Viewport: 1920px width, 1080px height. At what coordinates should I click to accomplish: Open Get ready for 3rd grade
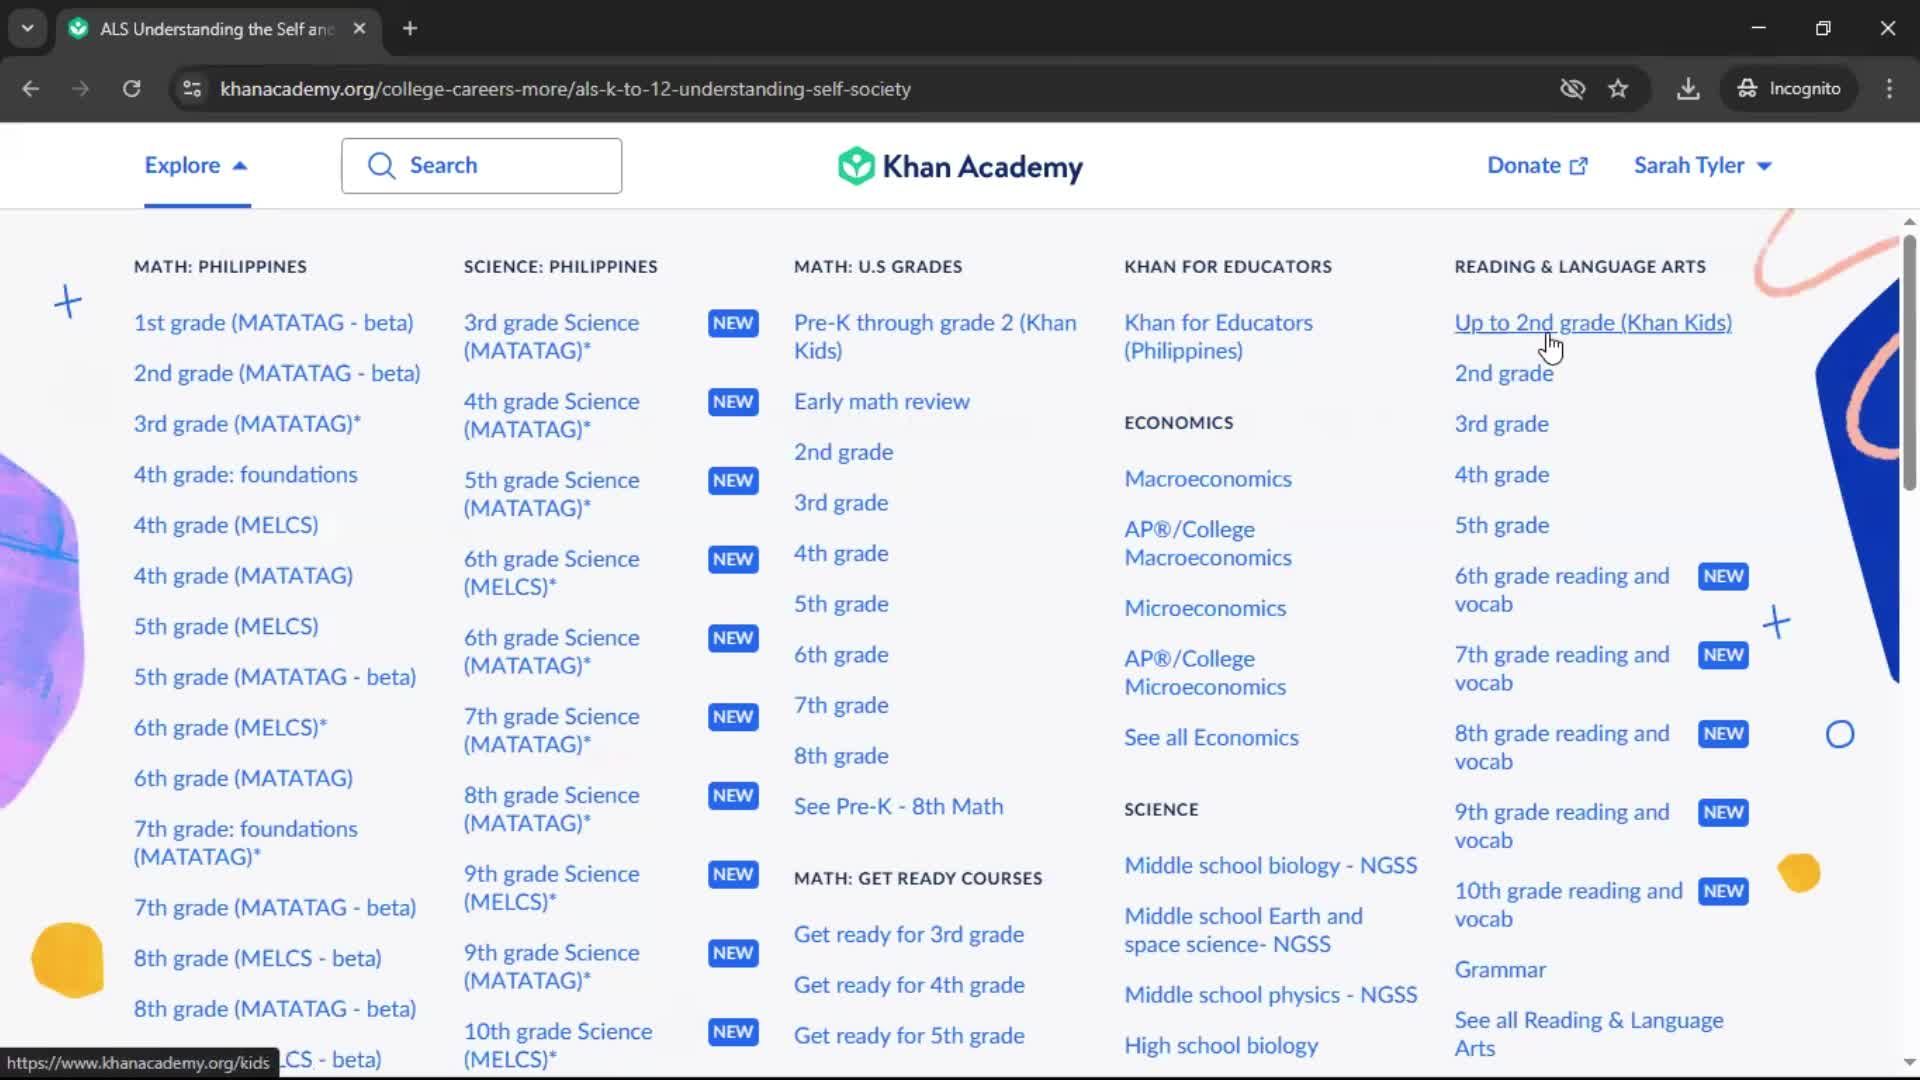pos(908,934)
